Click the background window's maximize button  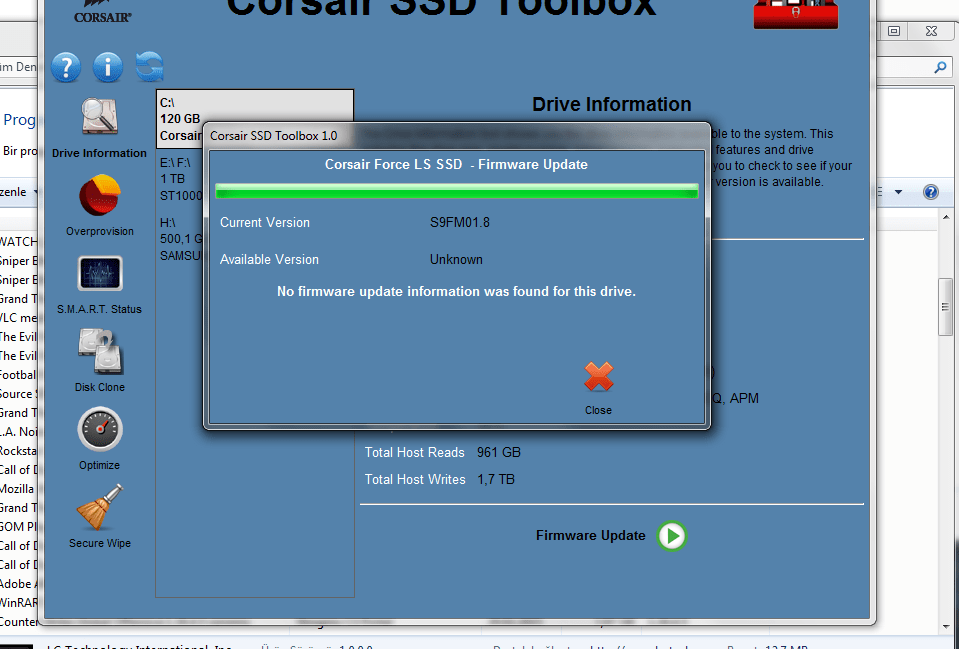point(894,31)
